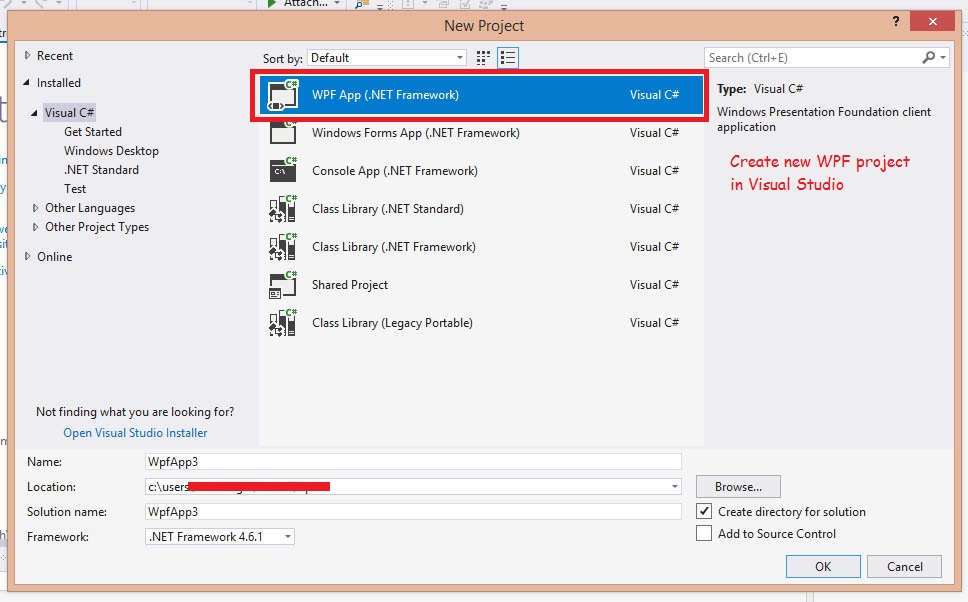Viewport: 968px width, 602px height.
Task: Select Class Library (.NET Standard) template icon
Action: 283,209
